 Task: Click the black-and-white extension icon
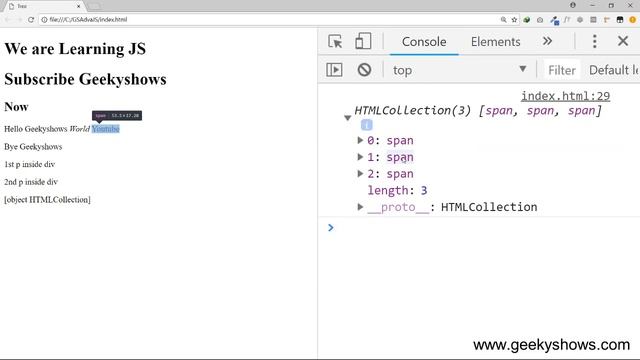click(620, 20)
